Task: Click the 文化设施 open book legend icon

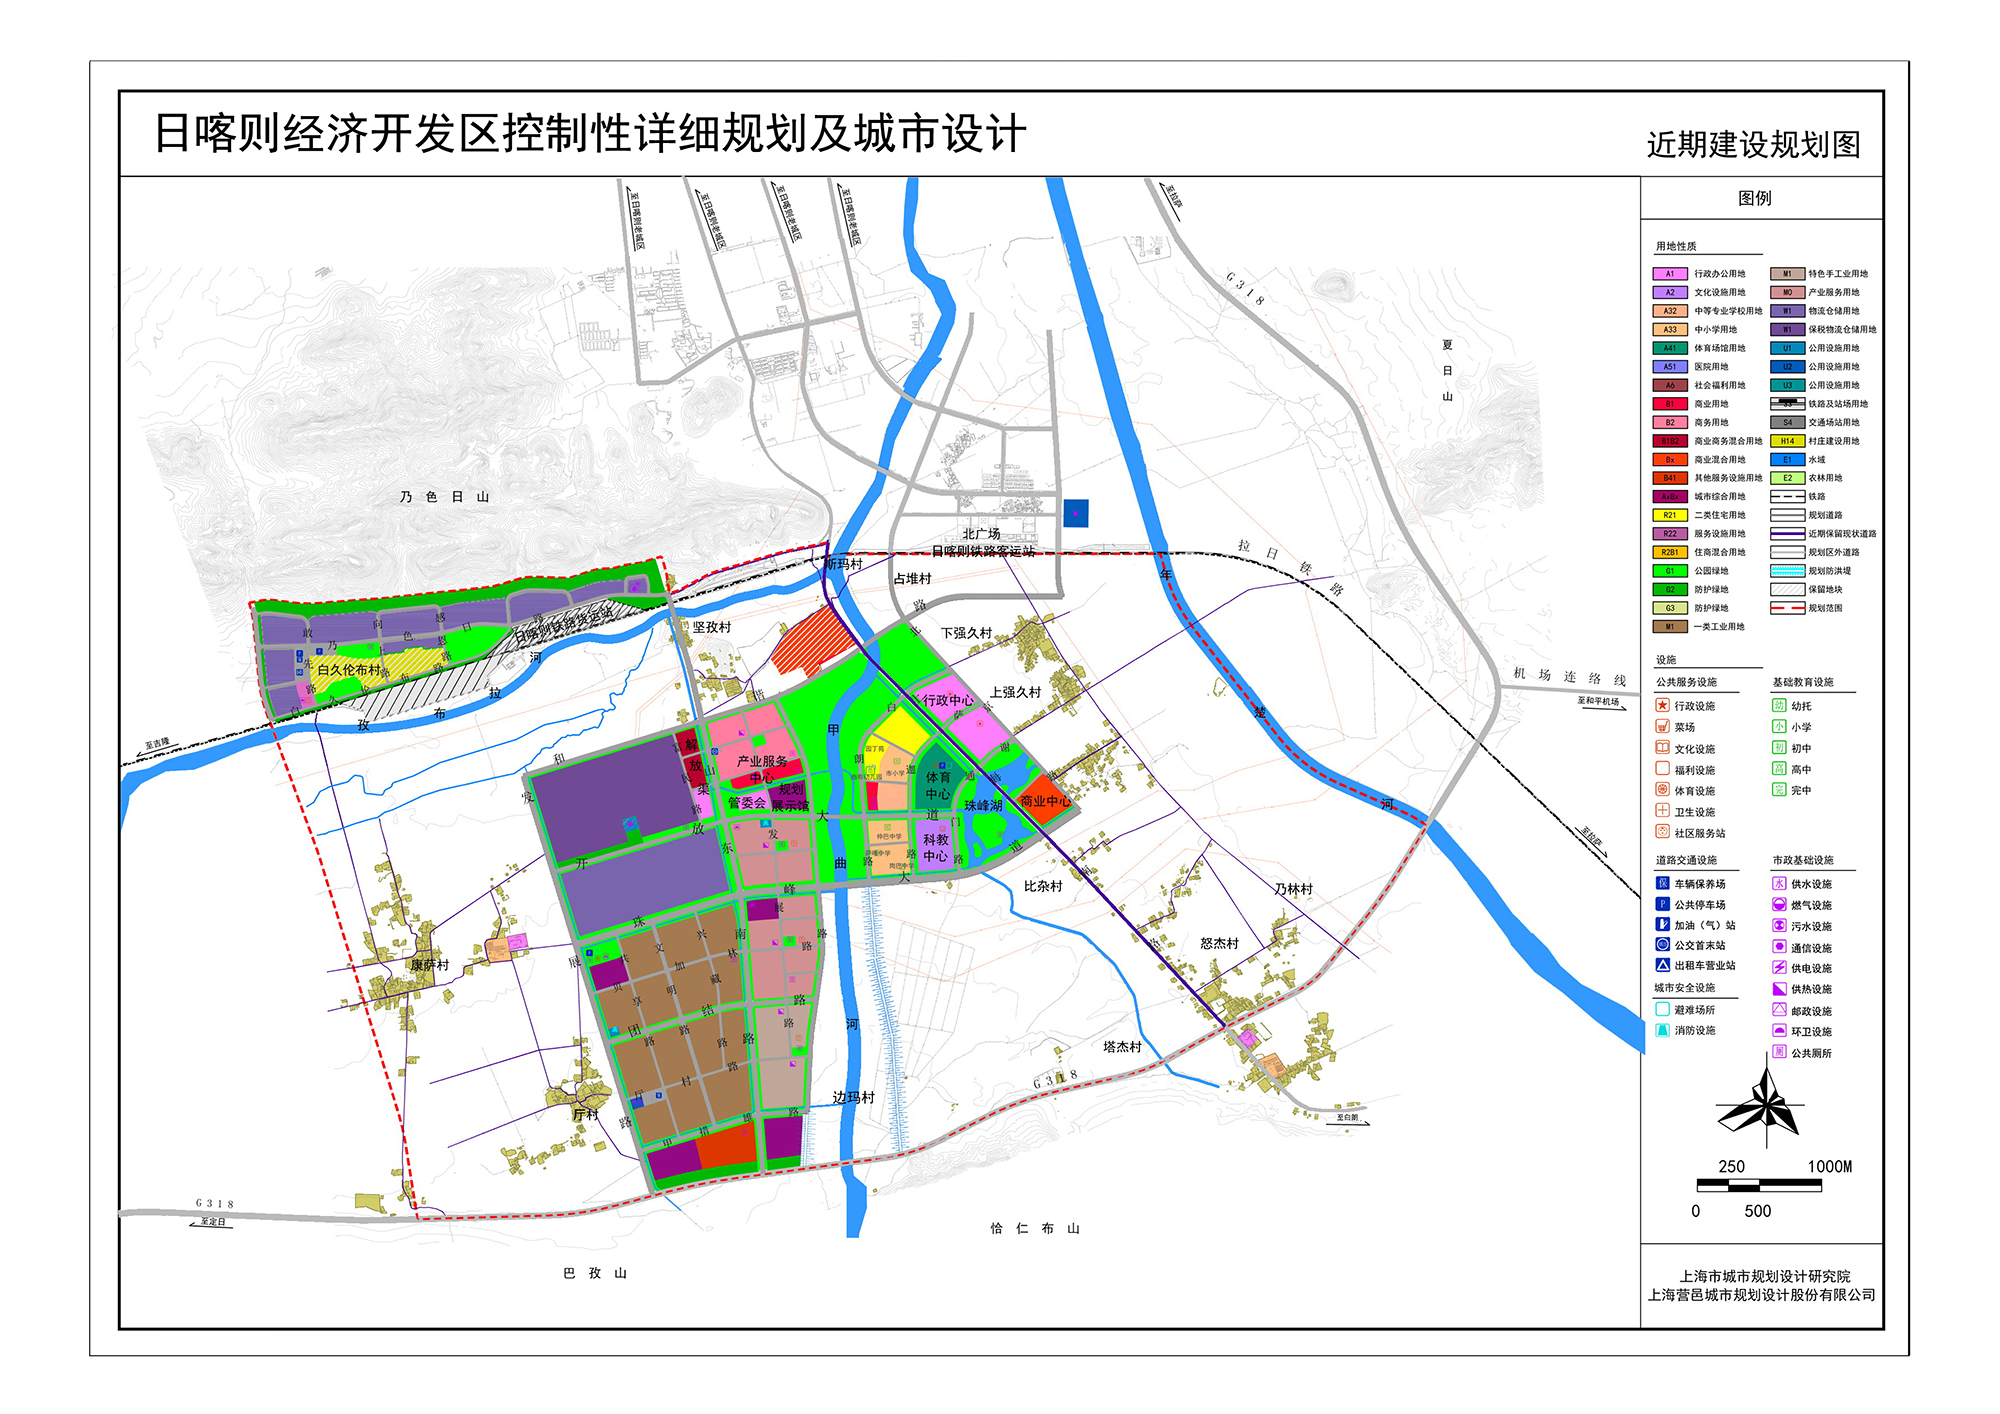Action: 1662,748
